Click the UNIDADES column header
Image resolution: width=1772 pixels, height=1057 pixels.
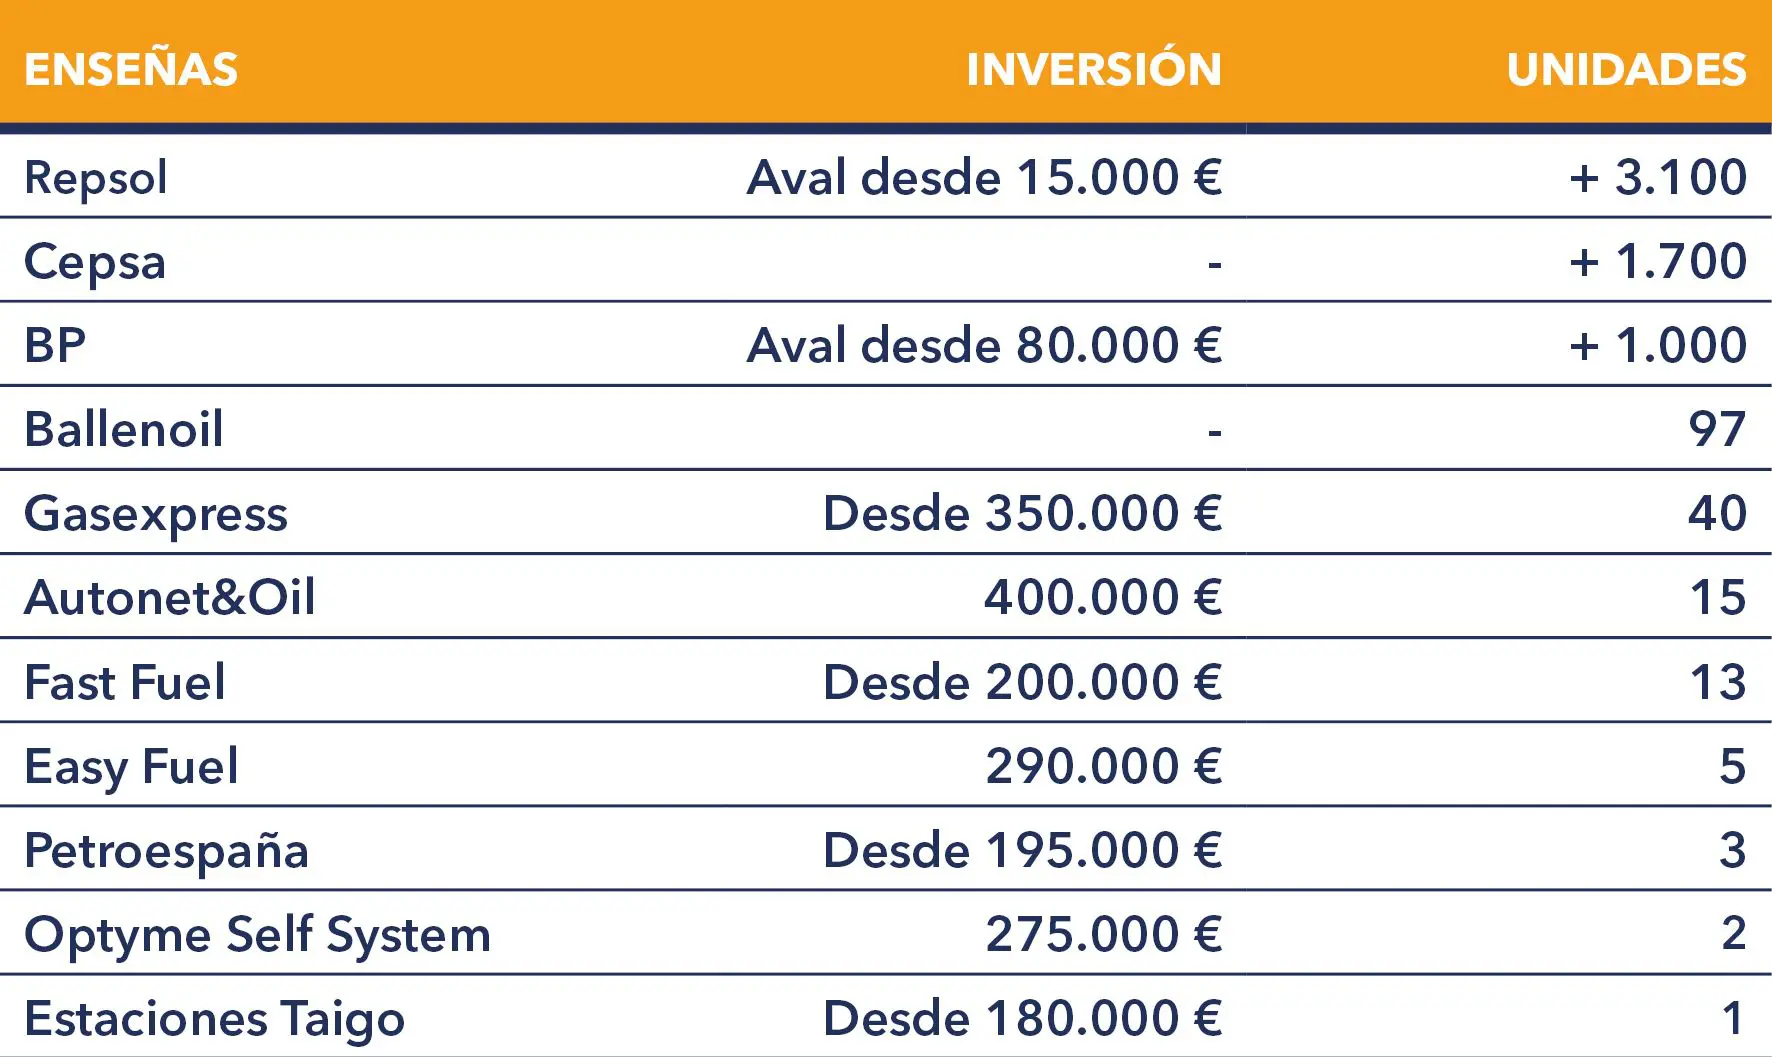pos(1626,69)
